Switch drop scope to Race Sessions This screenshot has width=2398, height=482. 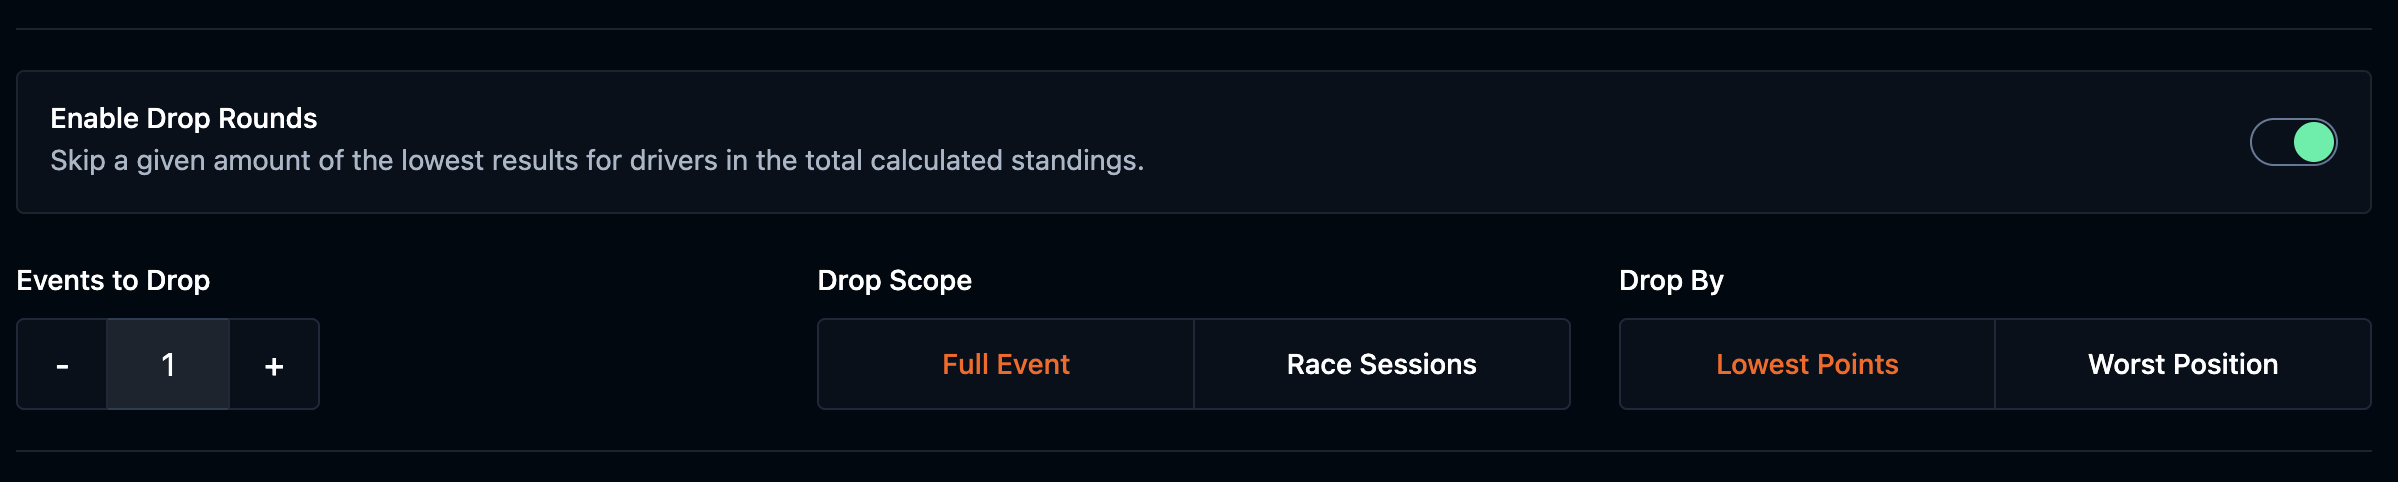pos(1381,365)
